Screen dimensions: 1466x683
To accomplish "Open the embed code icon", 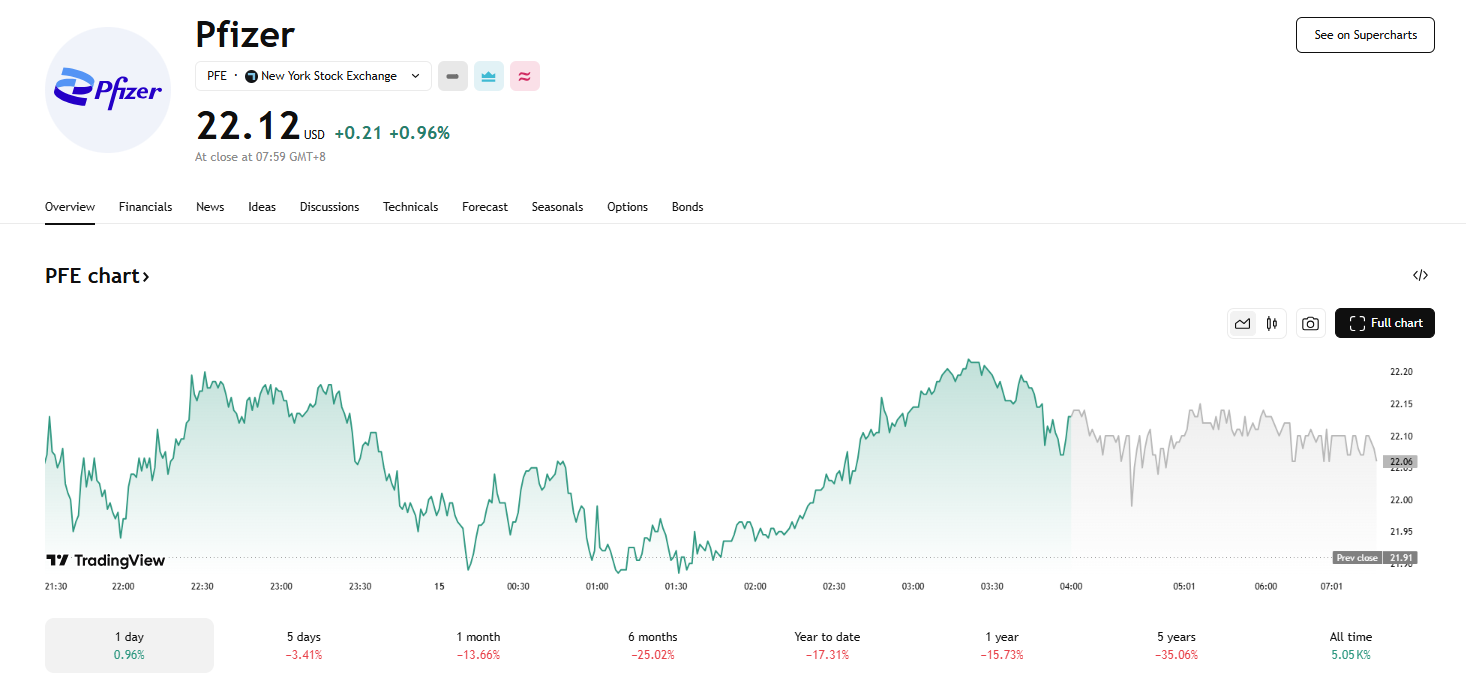I will point(1420,276).
